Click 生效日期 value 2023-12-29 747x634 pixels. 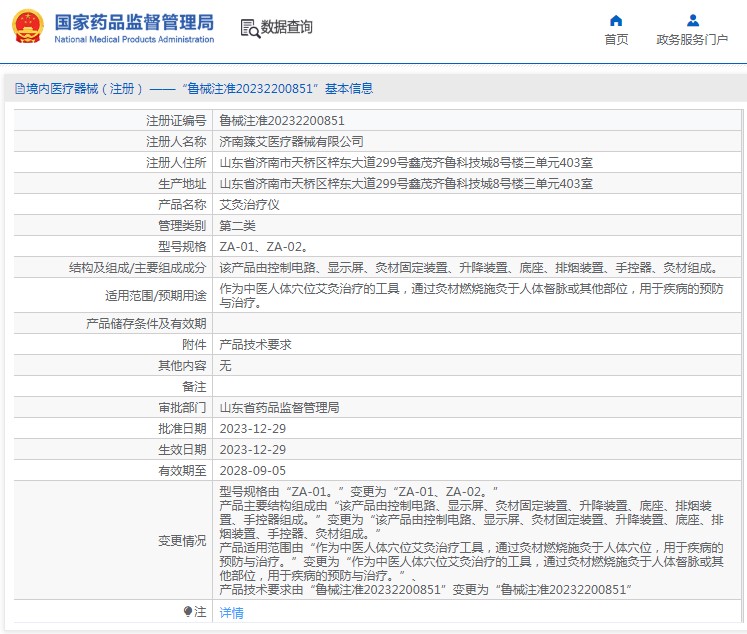[x=252, y=450]
